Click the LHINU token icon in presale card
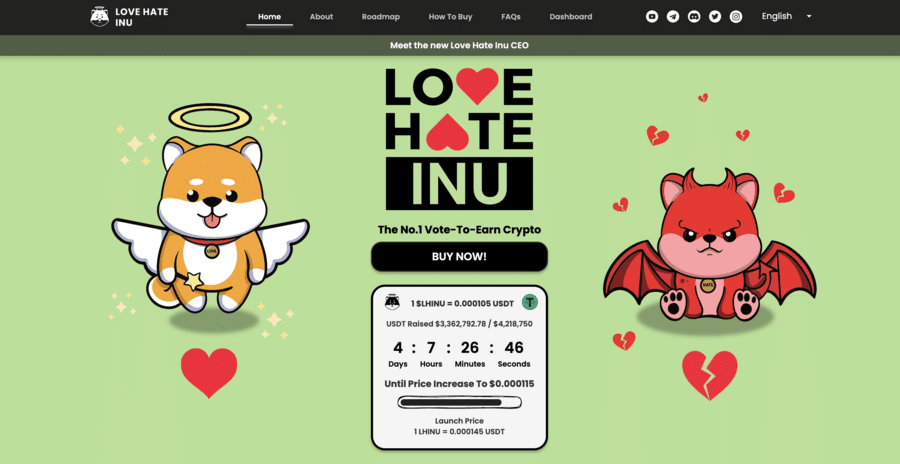This screenshot has height=464, width=900. point(393,302)
